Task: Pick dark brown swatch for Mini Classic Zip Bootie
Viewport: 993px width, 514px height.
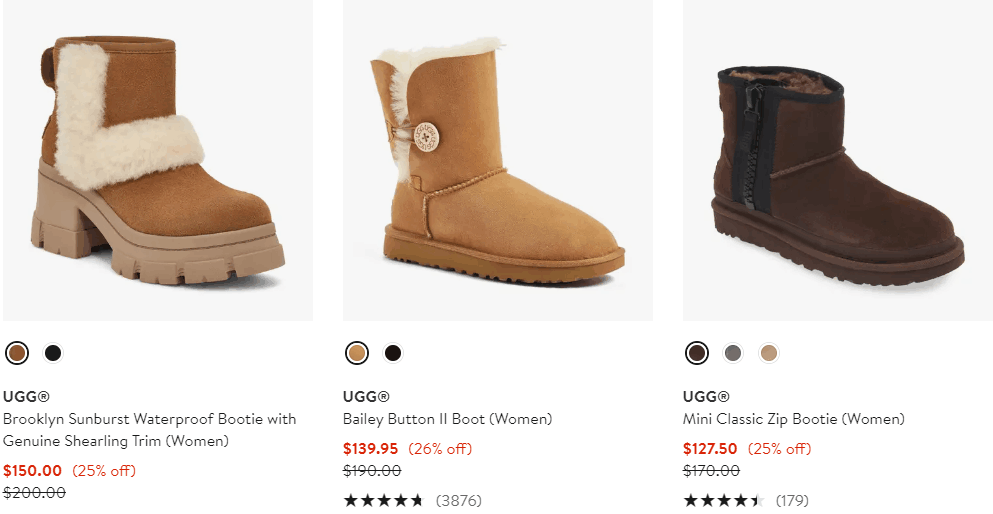Action: point(697,353)
